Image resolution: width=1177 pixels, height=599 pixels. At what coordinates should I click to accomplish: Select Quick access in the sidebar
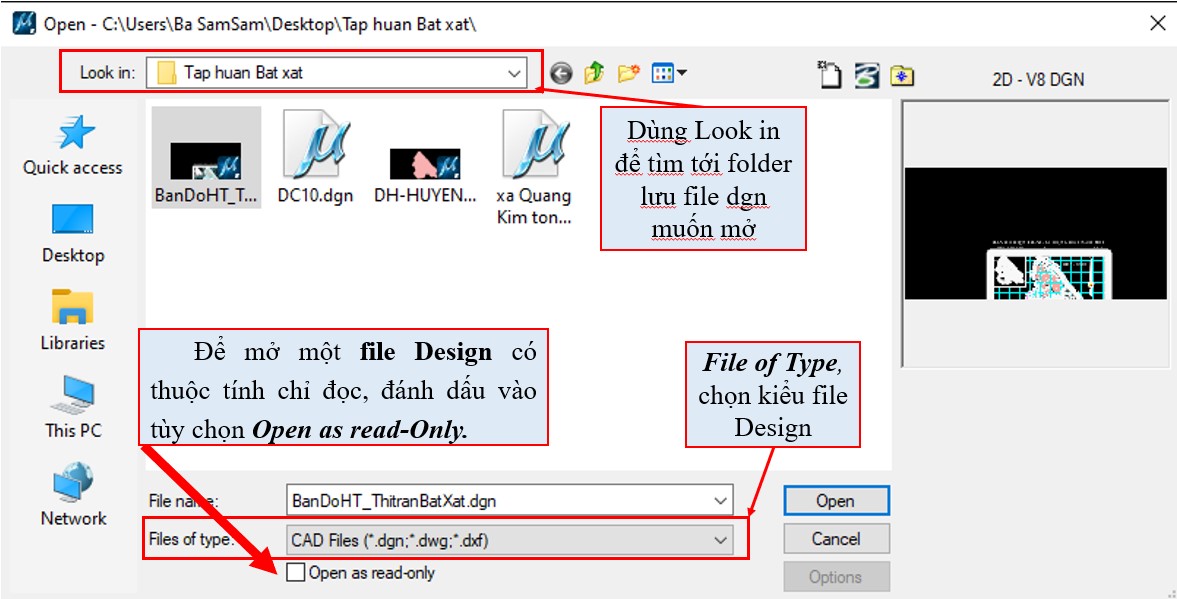[72, 145]
